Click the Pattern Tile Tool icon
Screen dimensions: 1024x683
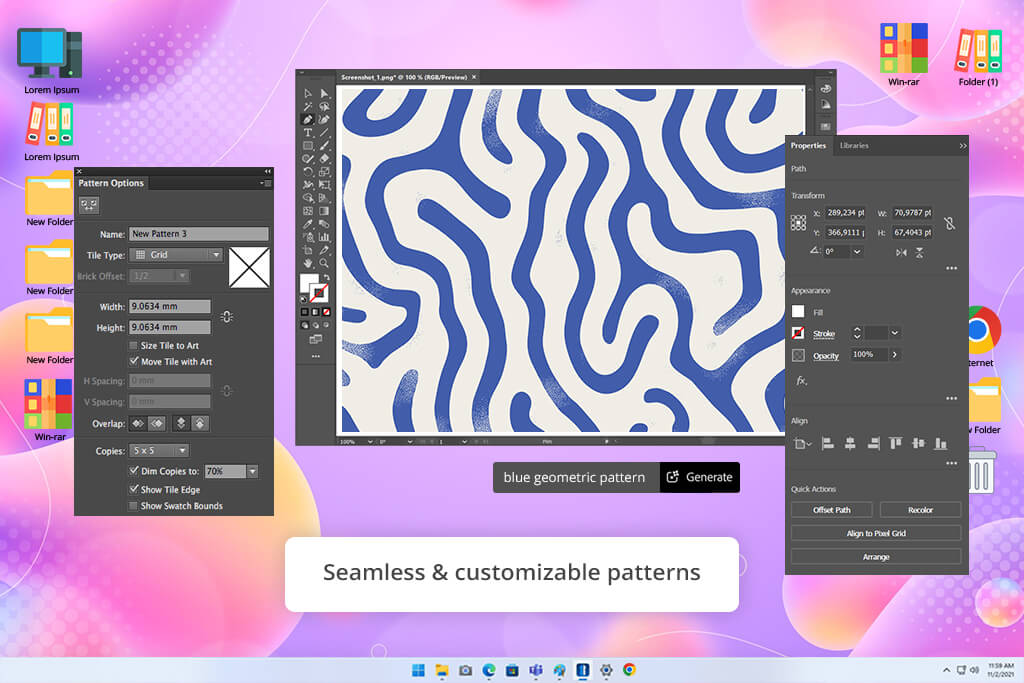[x=89, y=204]
